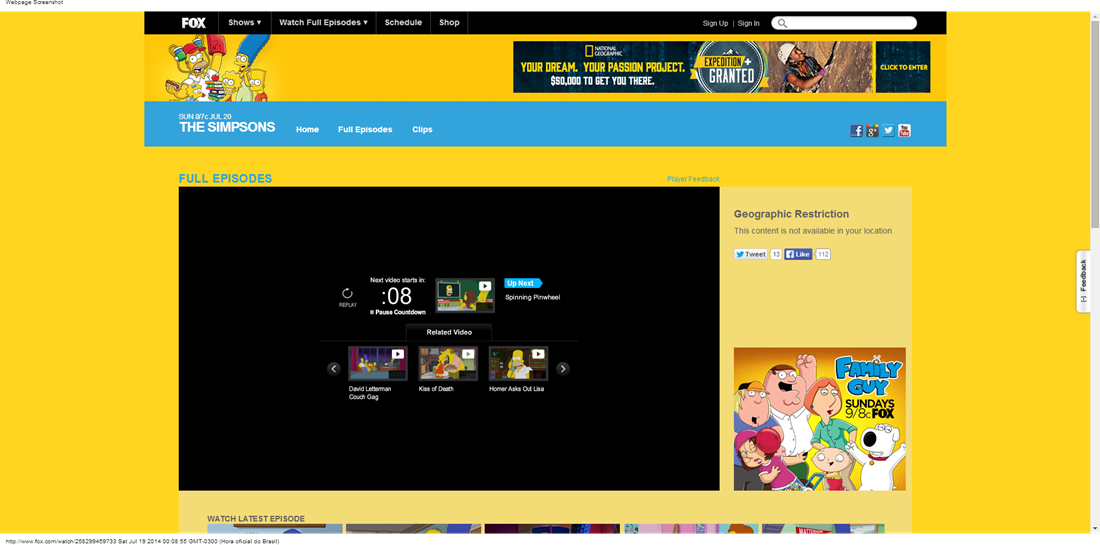Image resolution: width=1100 pixels, height=545 pixels.
Task: Open the Schedule menu item
Action: (x=403, y=22)
